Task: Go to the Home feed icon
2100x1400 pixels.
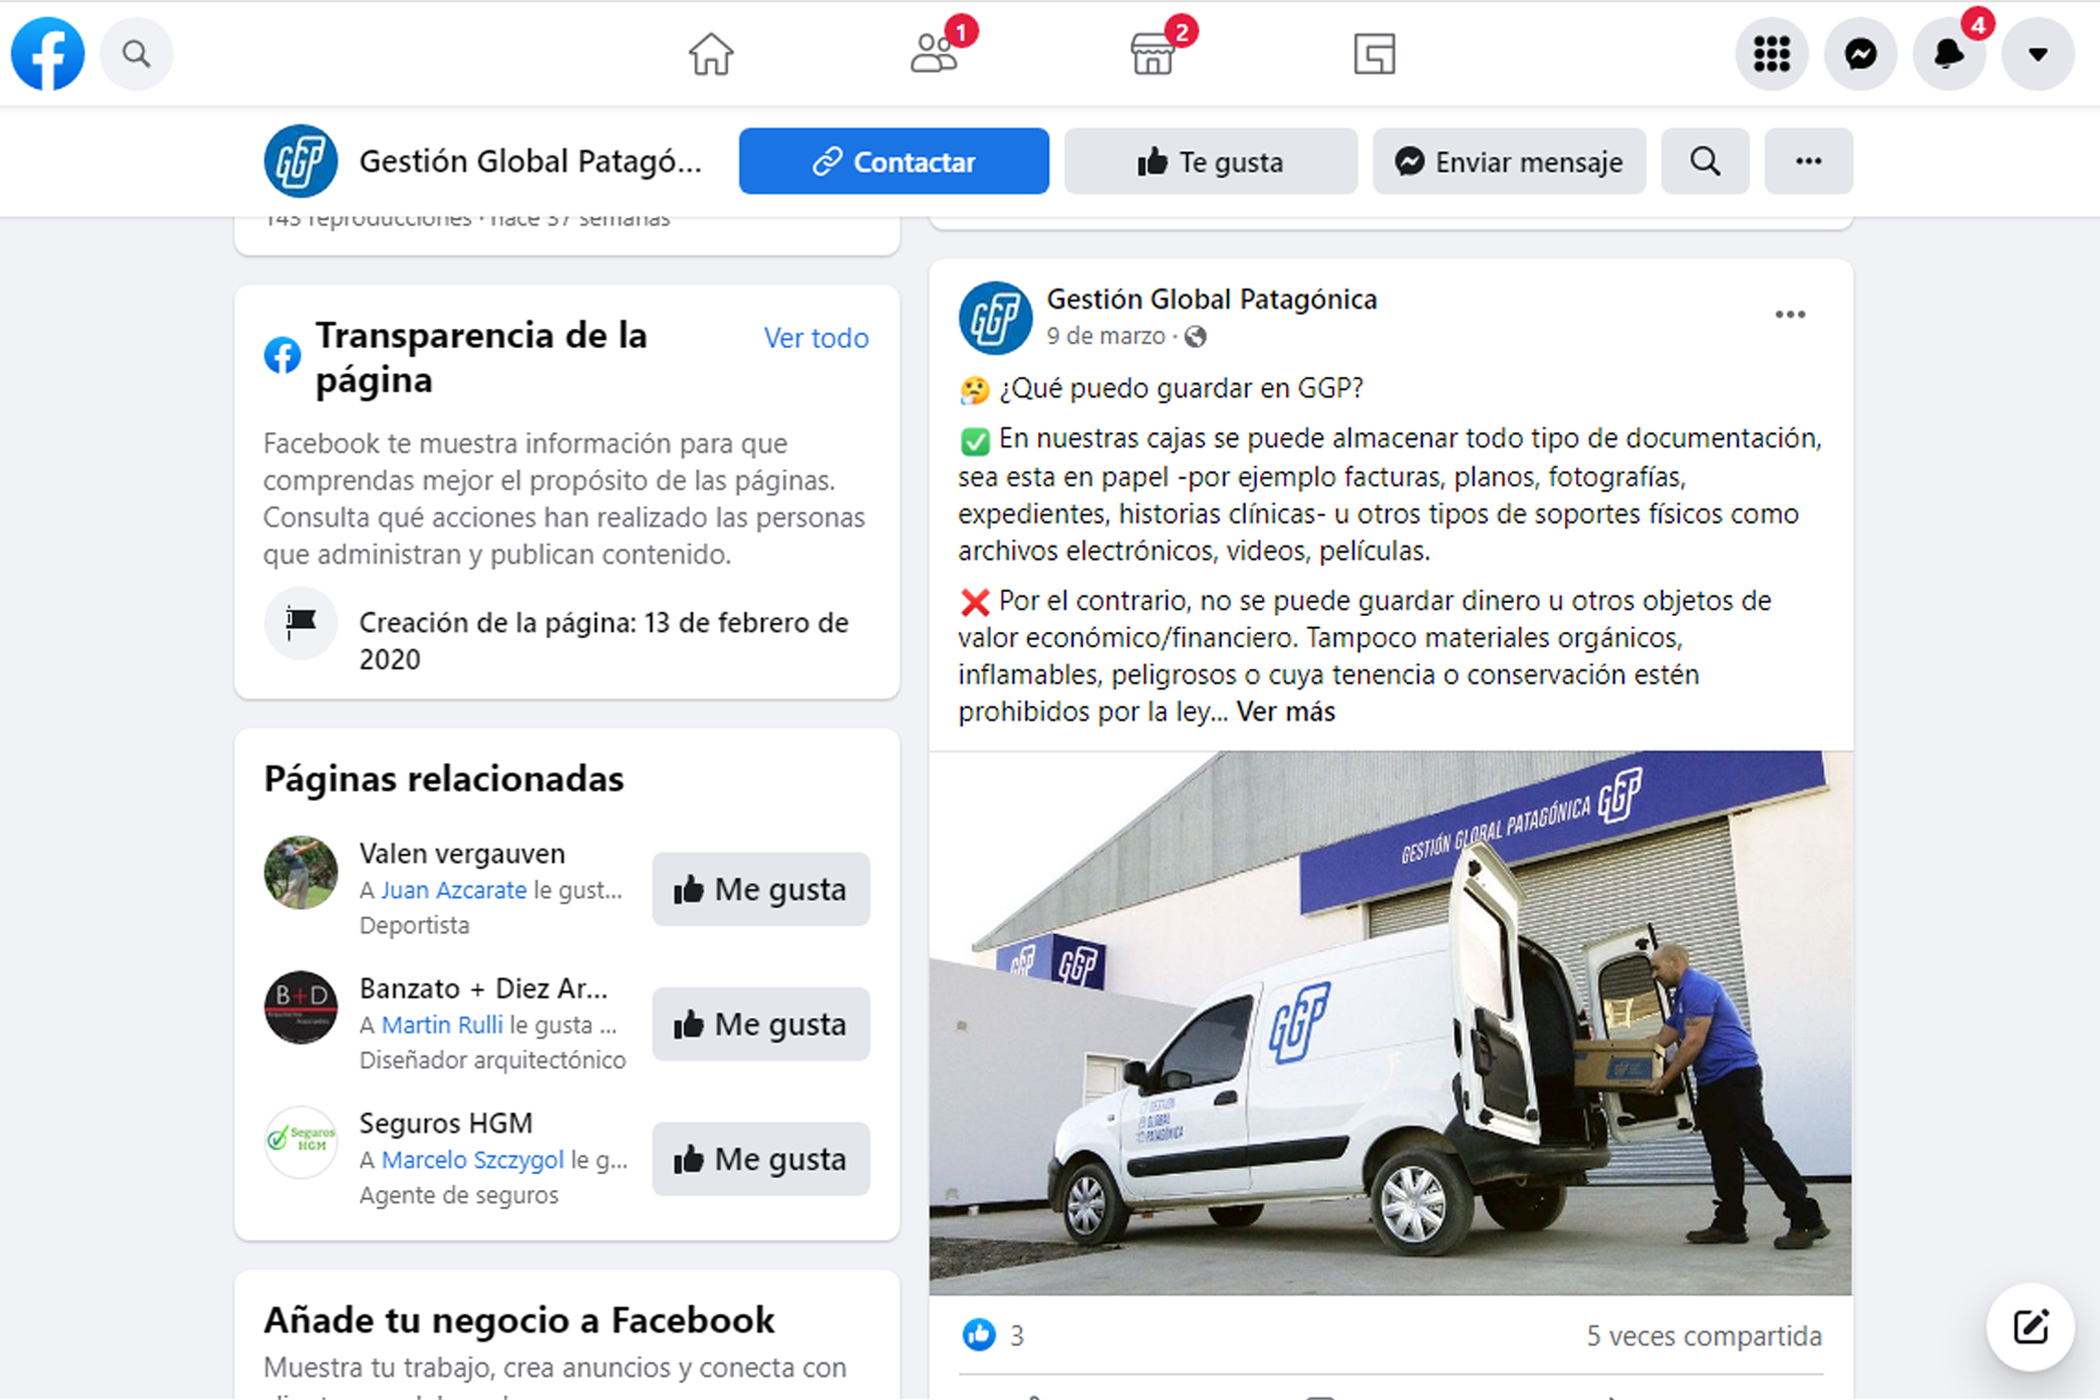Action: (711, 54)
